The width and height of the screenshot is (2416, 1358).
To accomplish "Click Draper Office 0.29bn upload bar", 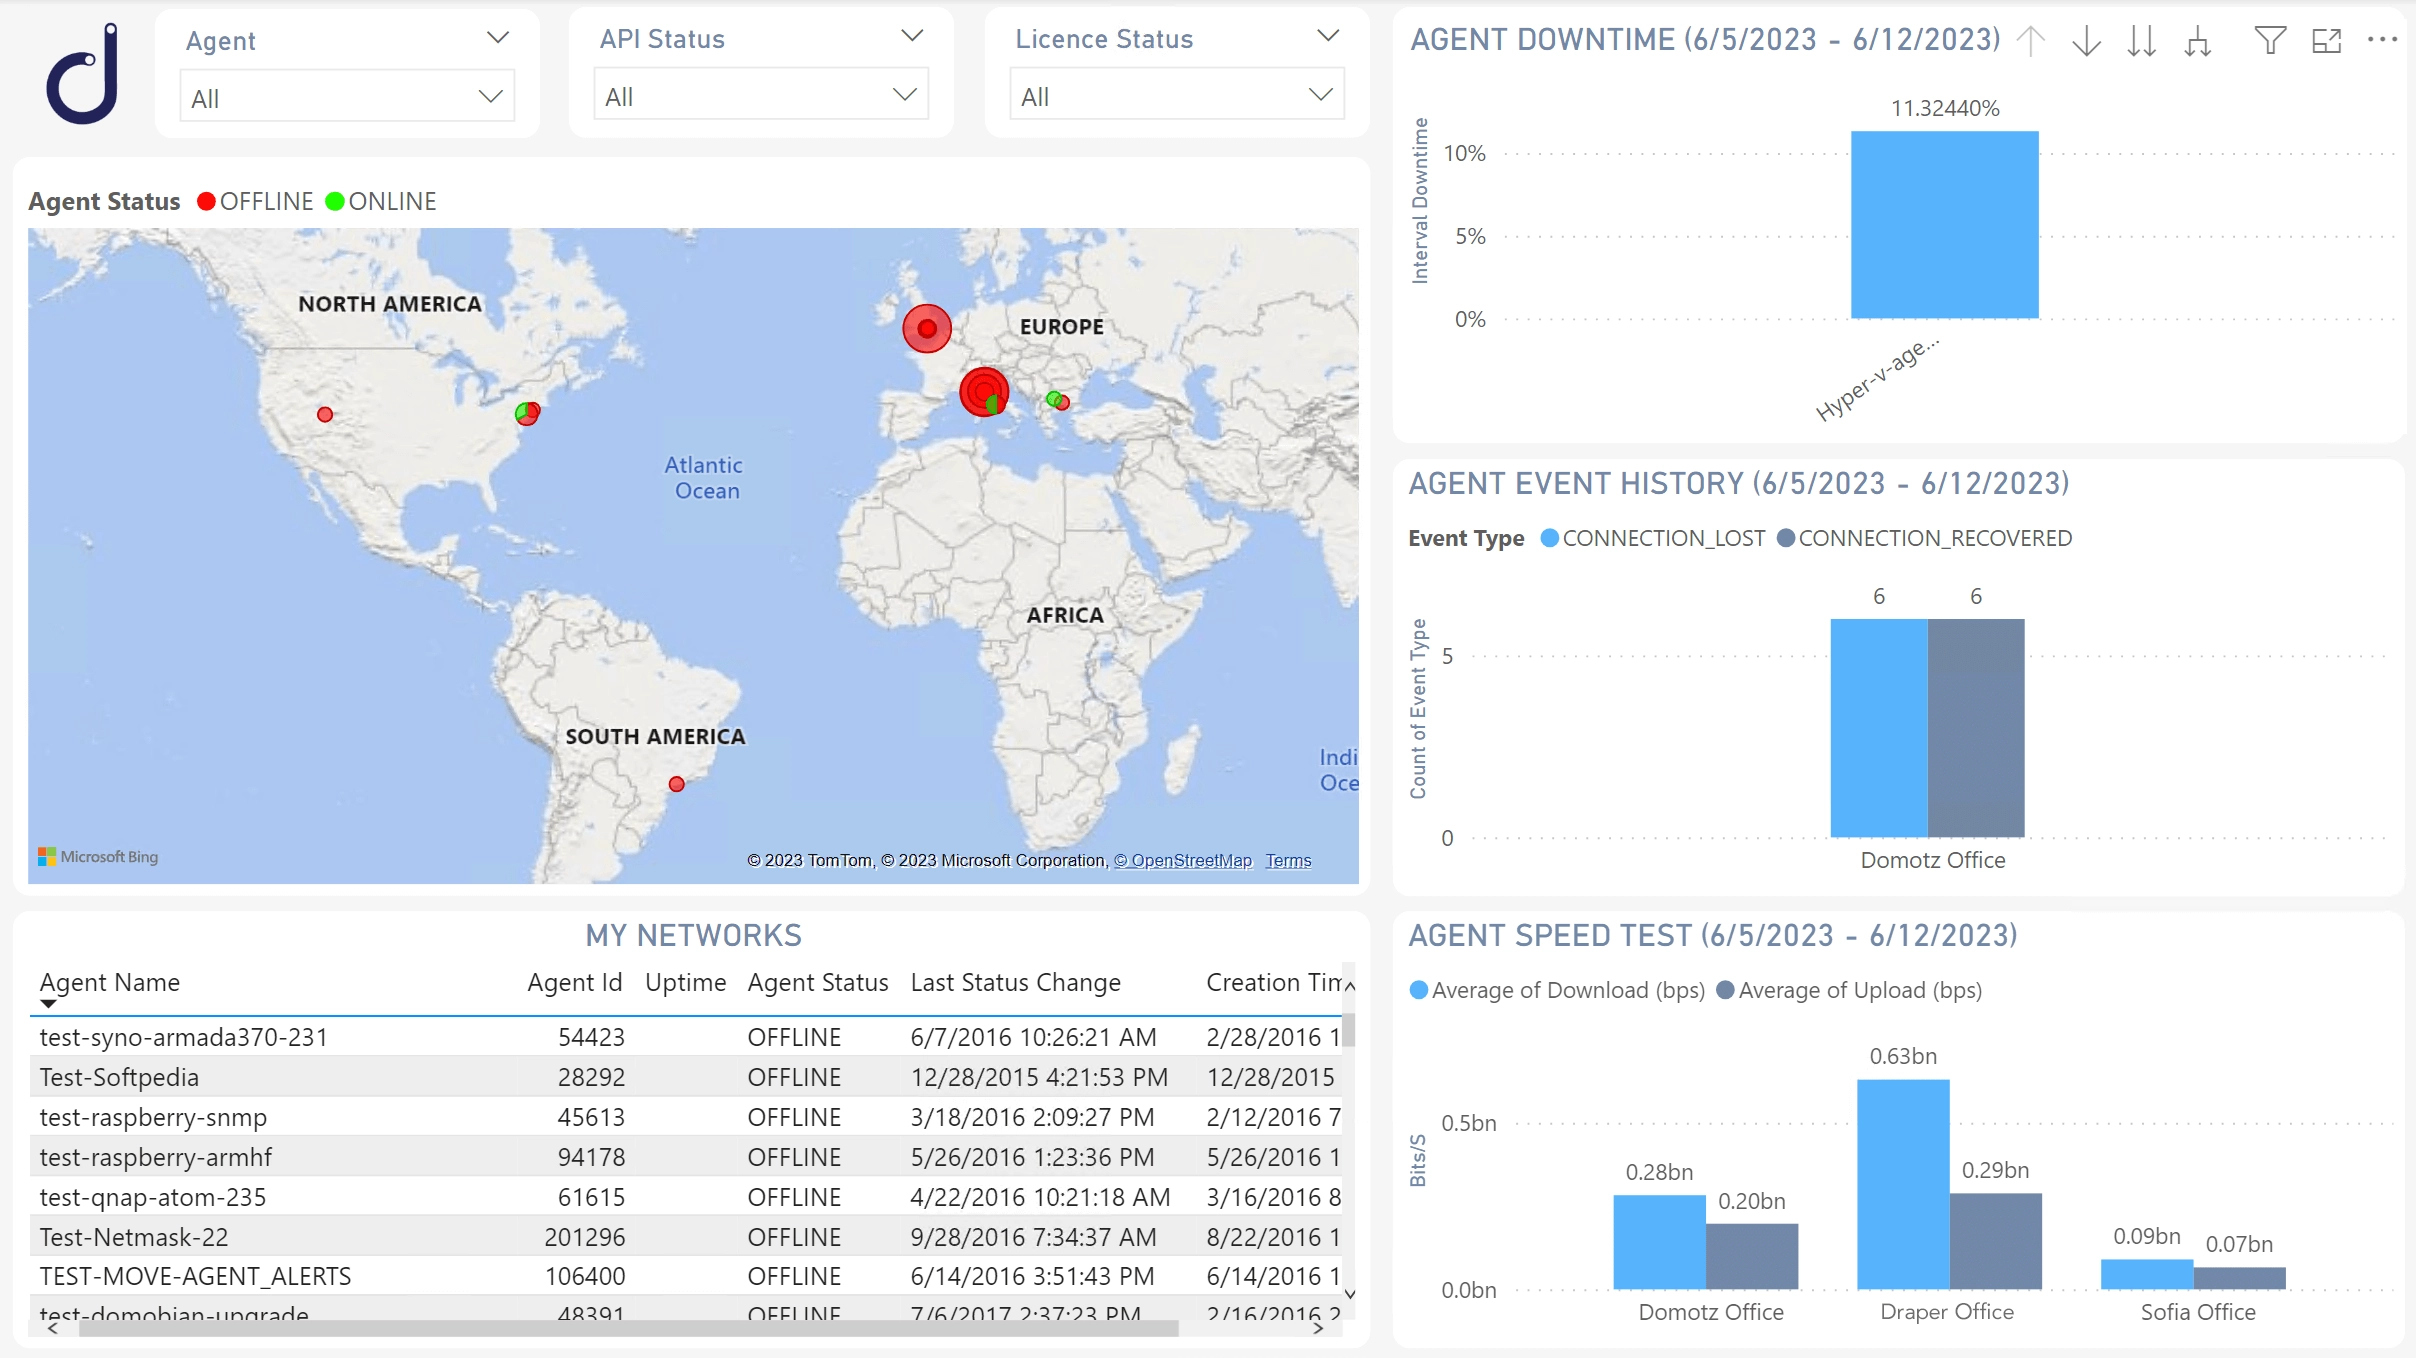I will 1995,1241.
